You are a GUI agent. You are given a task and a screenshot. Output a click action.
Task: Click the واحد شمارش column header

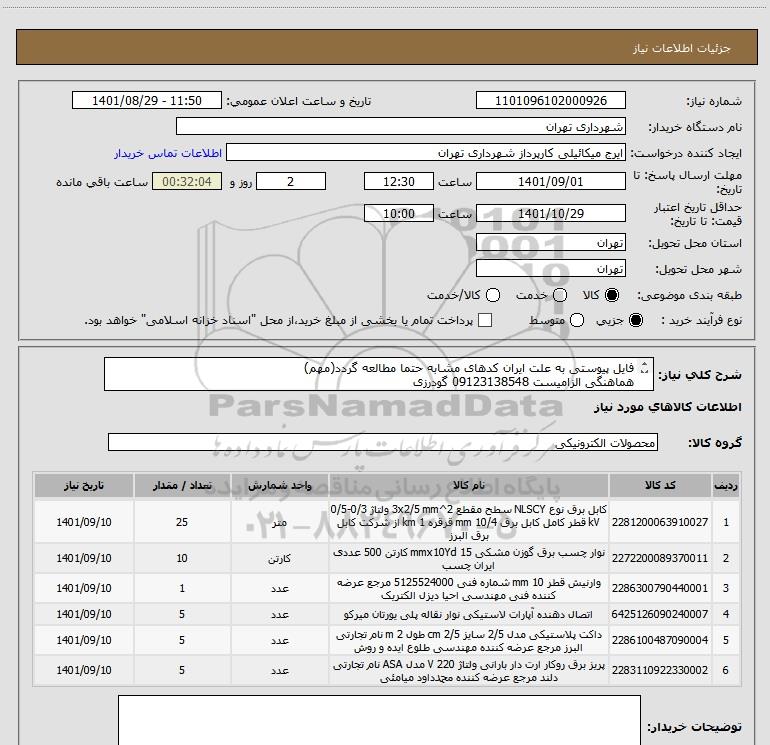pyautogui.click(x=279, y=486)
